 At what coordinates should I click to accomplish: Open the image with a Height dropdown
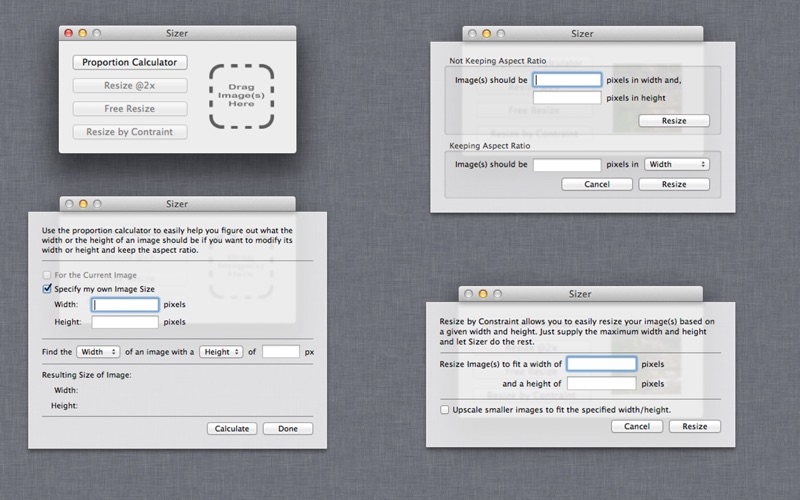(x=221, y=352)
